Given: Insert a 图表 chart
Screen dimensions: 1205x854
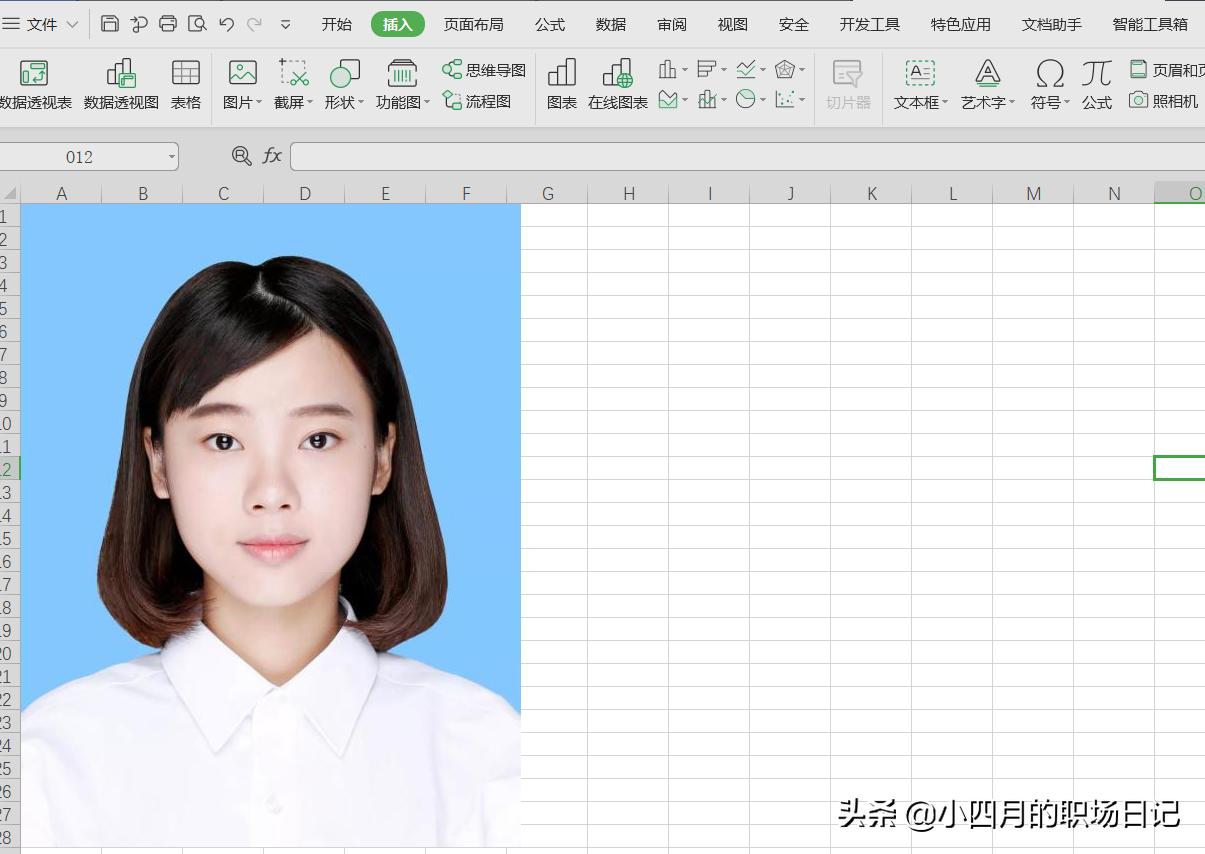Looking at the screenshot, I should click(561, 85).
